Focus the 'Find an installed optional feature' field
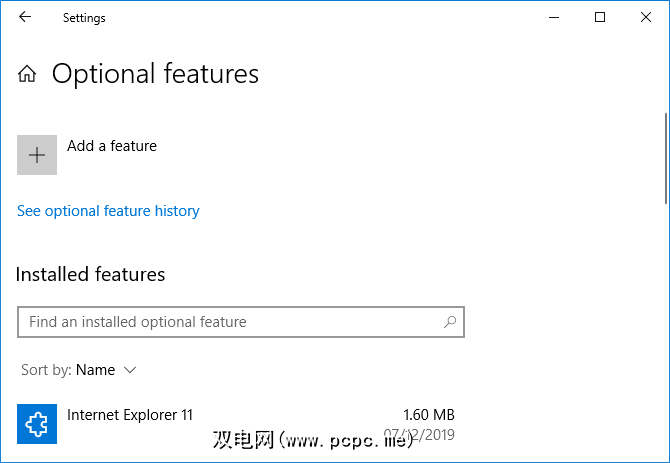The image size is (670, 463). click(230, 322)
